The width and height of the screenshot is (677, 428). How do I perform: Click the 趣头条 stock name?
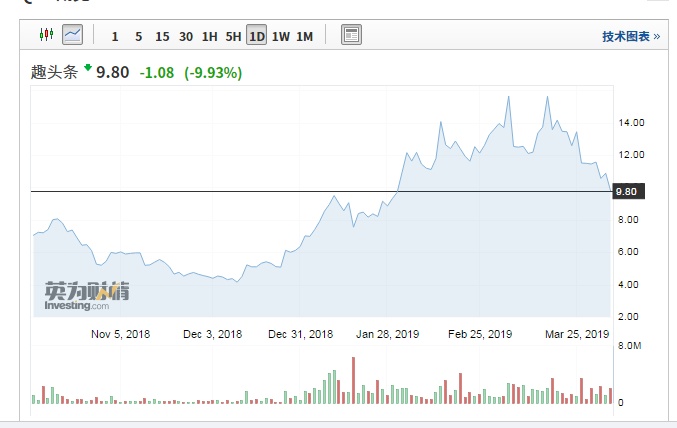coord(54,72)
